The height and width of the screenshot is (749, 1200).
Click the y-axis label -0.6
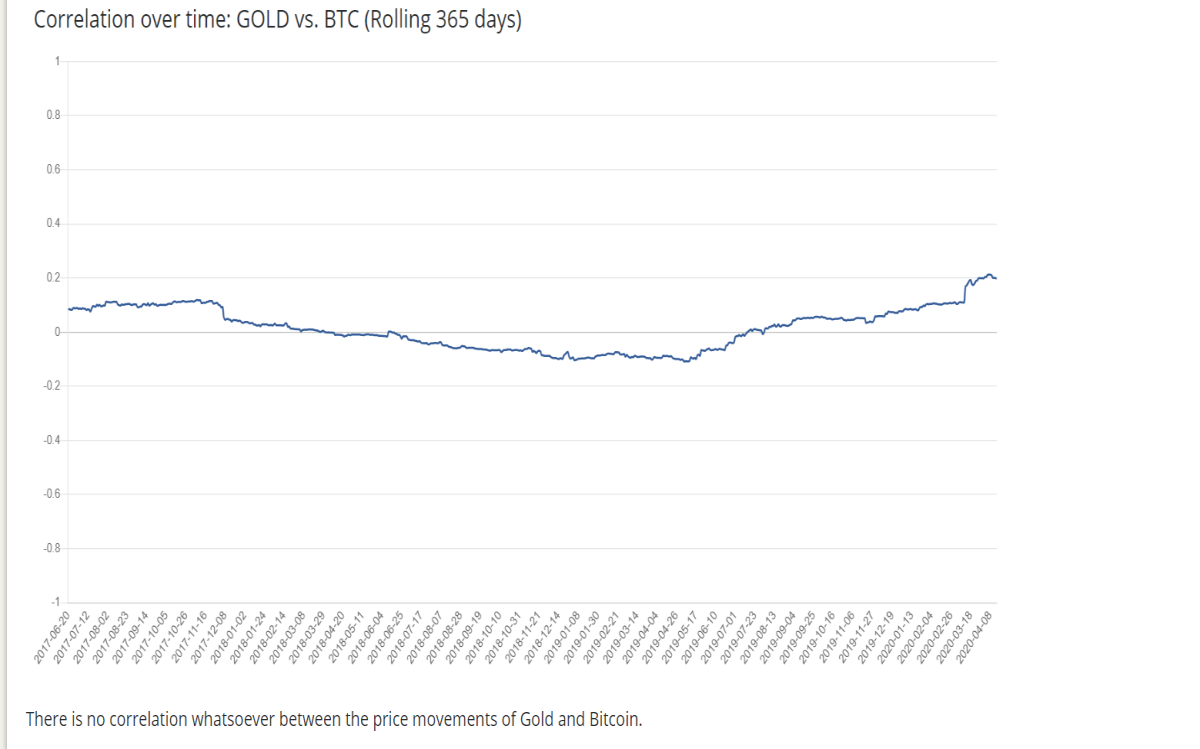(x=52, y=494)
